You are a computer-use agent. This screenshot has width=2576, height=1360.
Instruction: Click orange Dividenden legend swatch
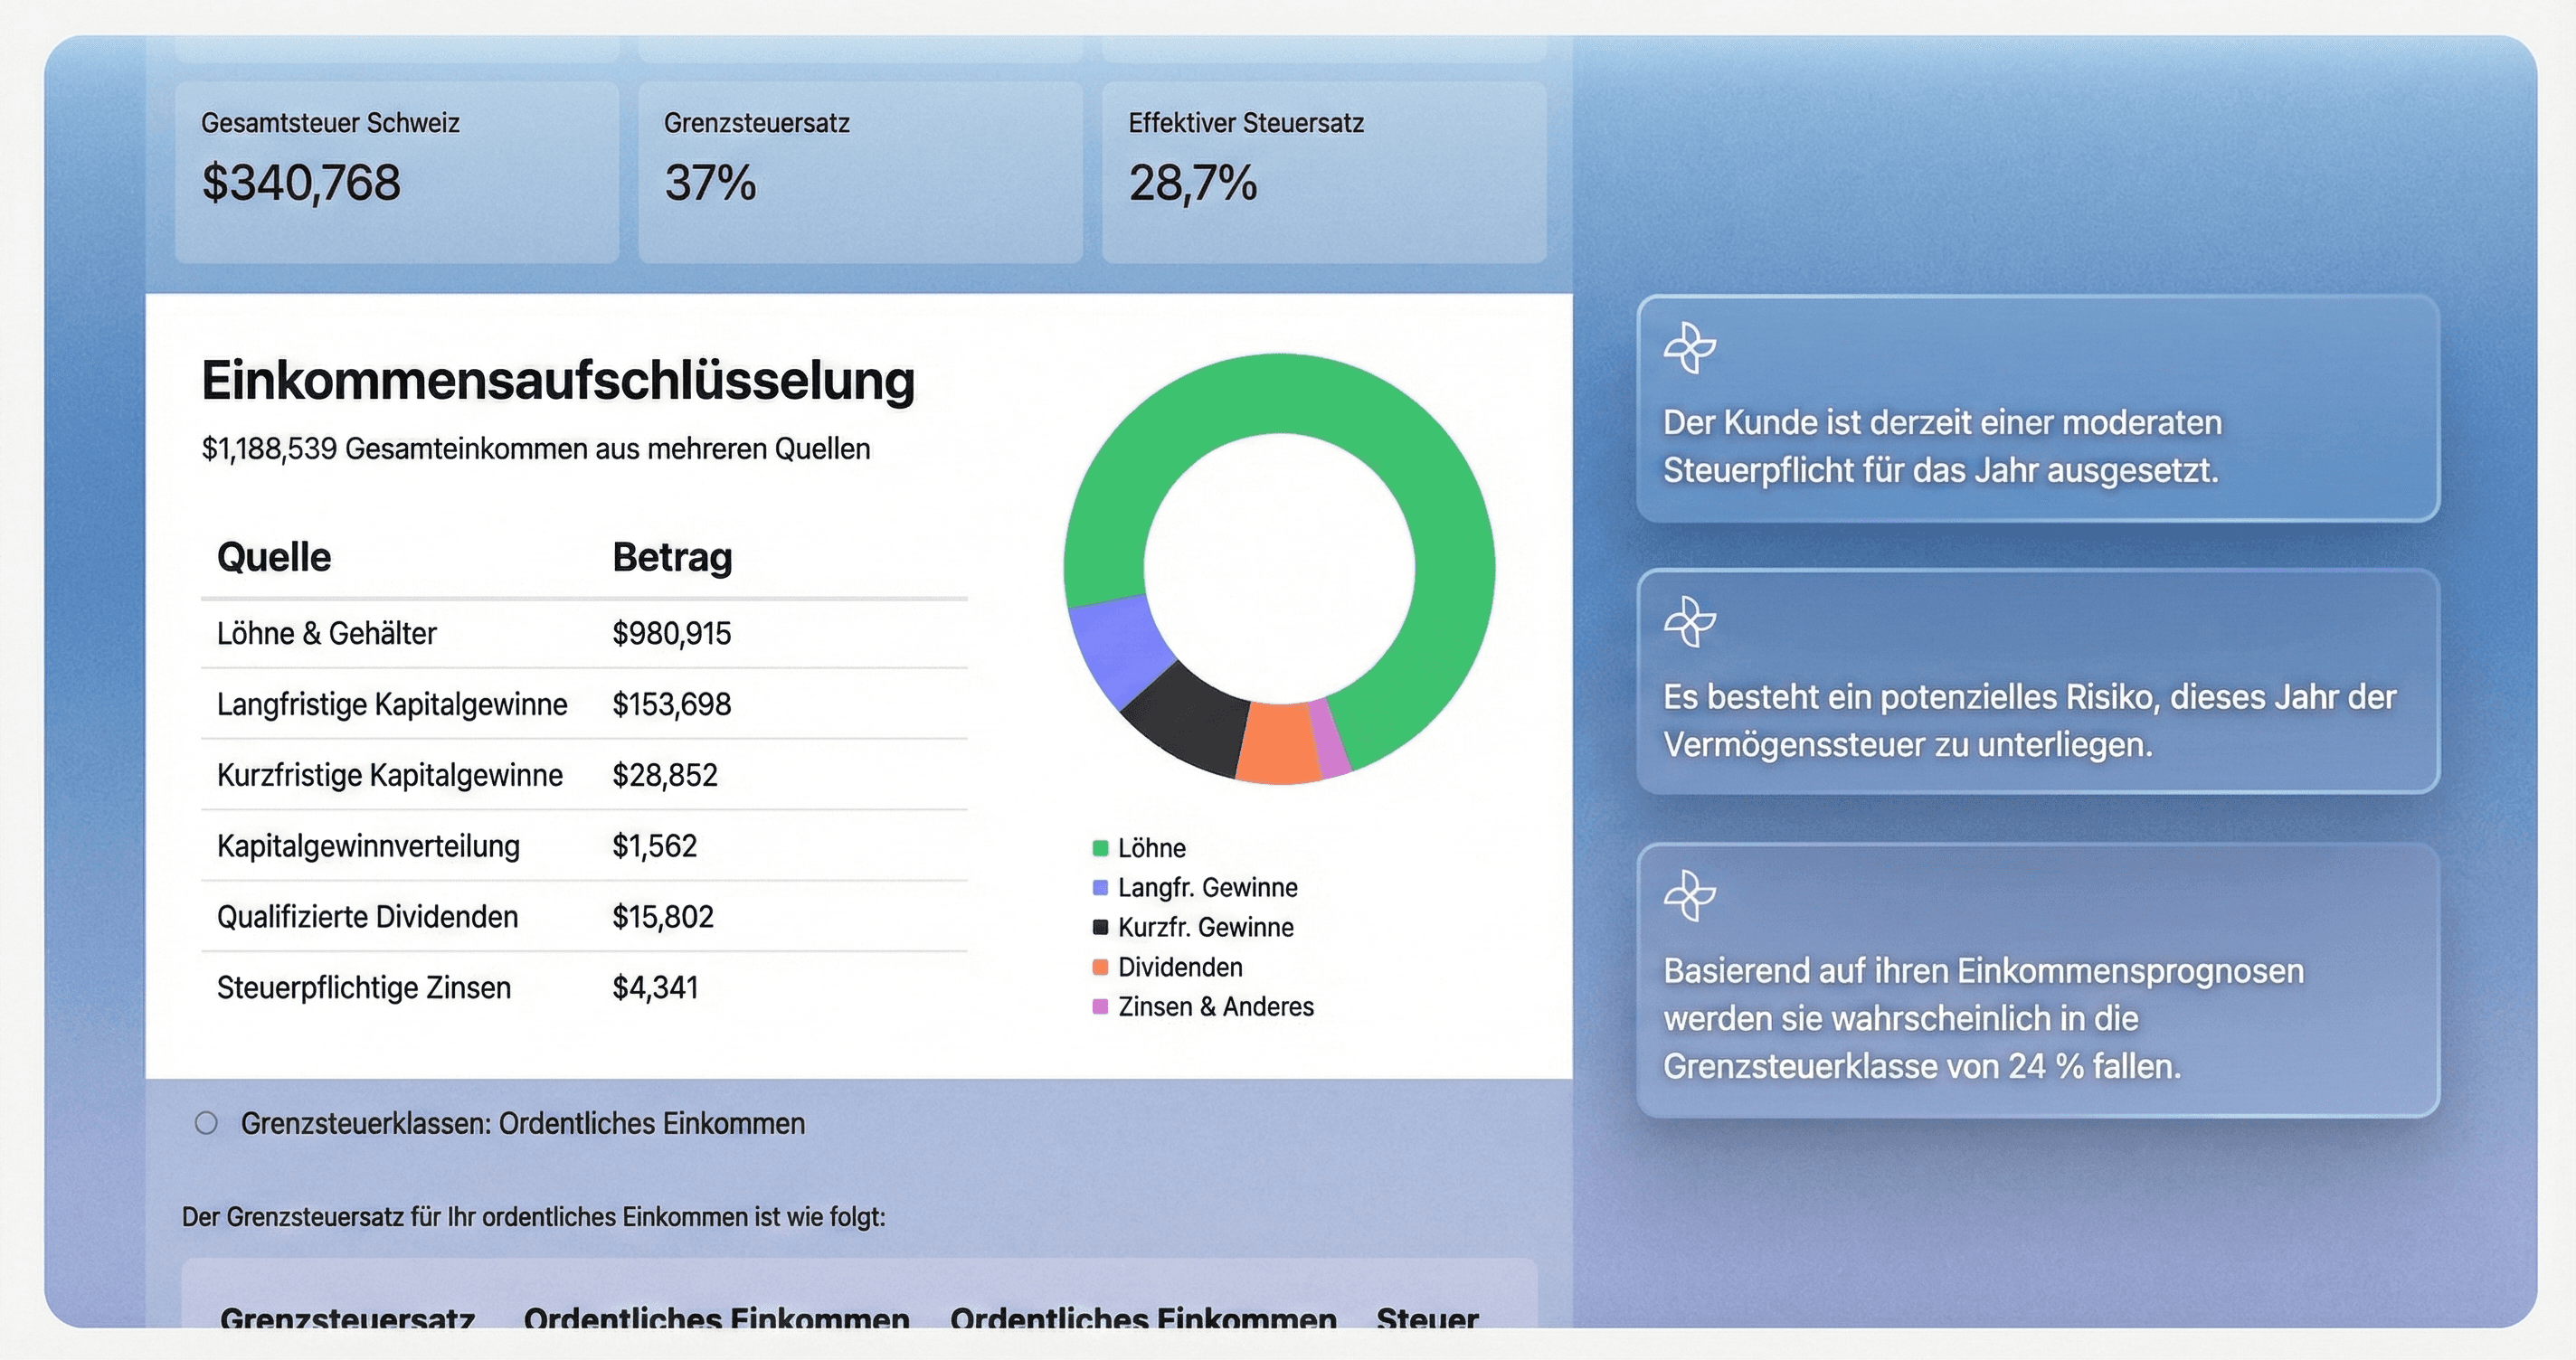pyautogui.click(x=1100, y=967)
